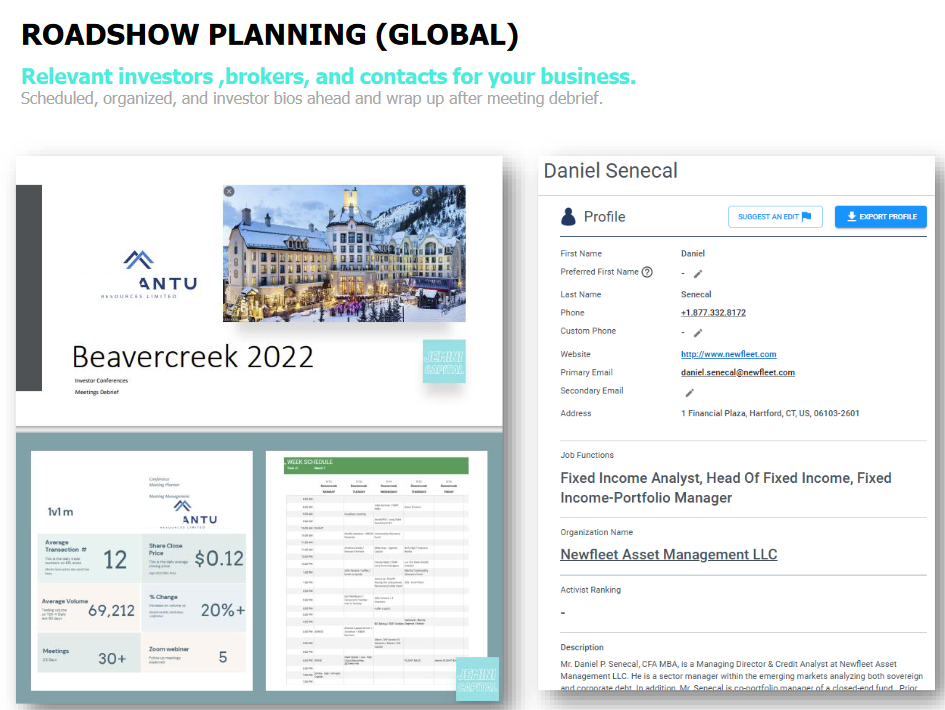Click the 'Secondary Email' field label
945x710 pixels.
click(x=592, y=391)
